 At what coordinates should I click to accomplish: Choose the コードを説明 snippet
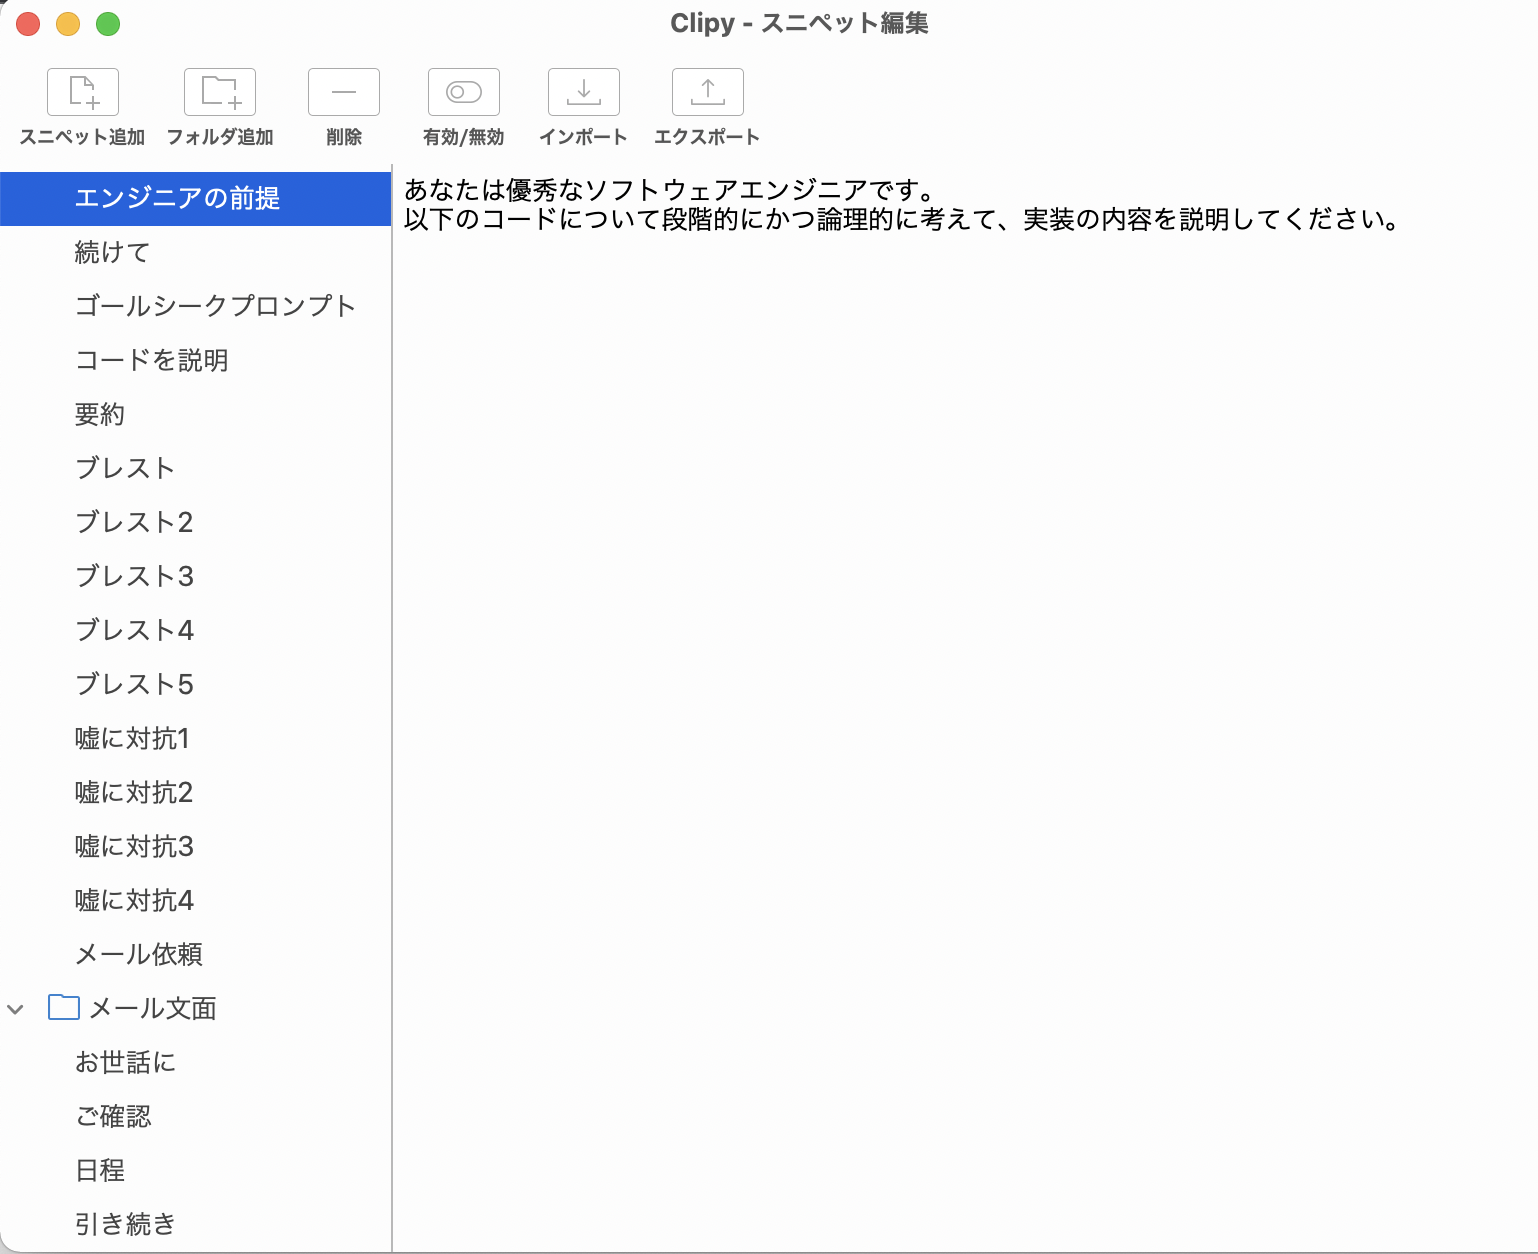pyautogui.click(x=152, y=360)
